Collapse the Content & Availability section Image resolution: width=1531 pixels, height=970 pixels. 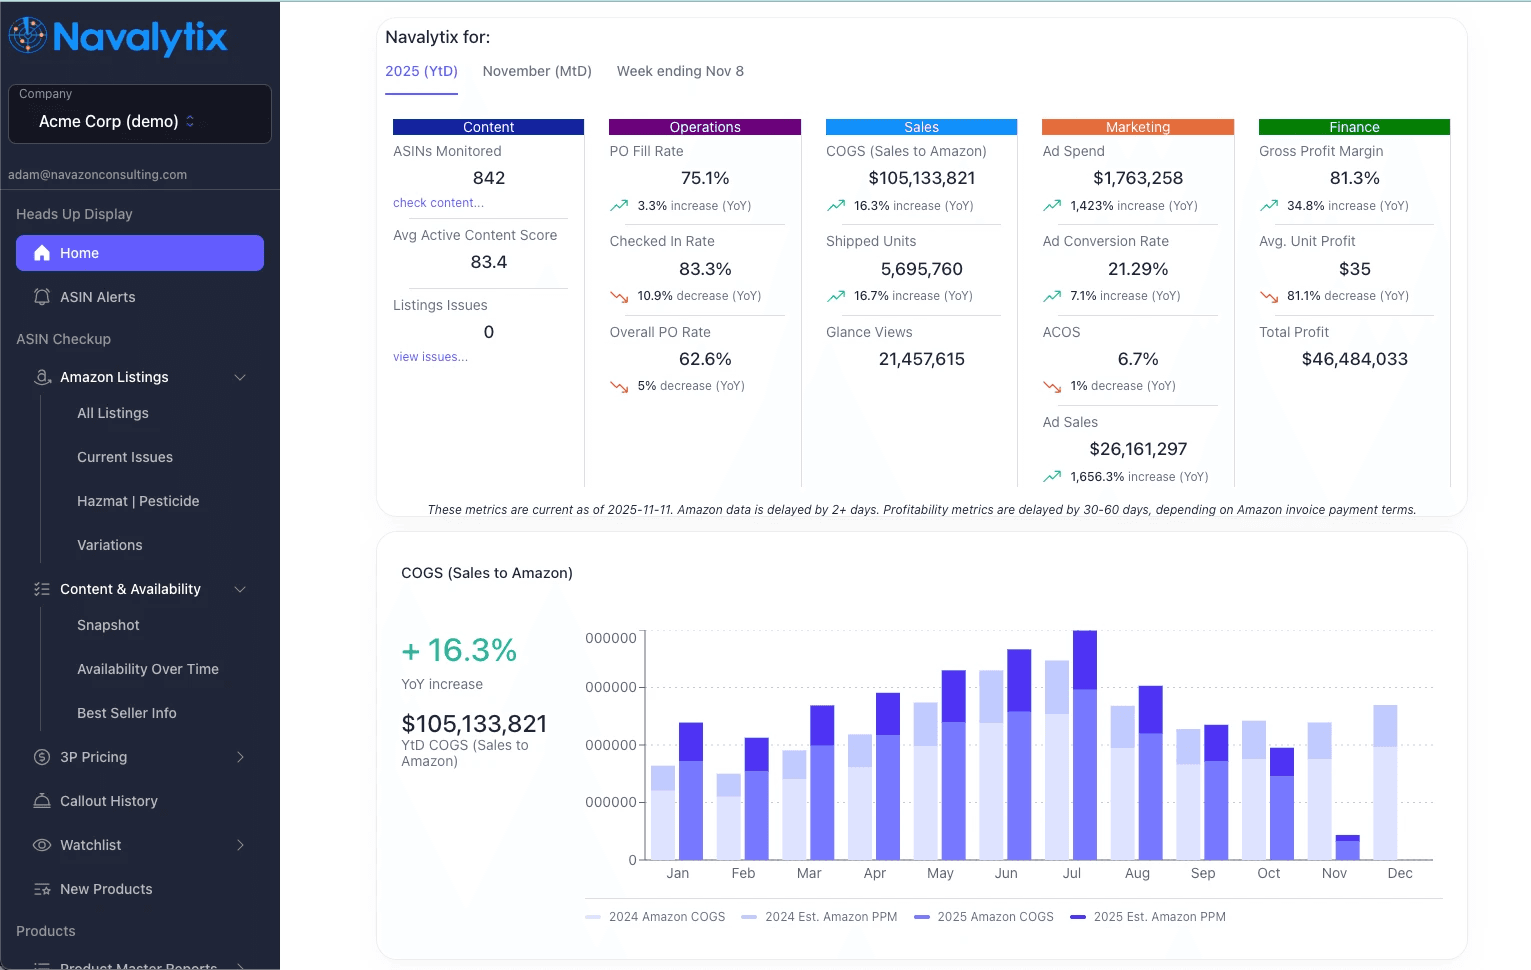tap(240, 589)
